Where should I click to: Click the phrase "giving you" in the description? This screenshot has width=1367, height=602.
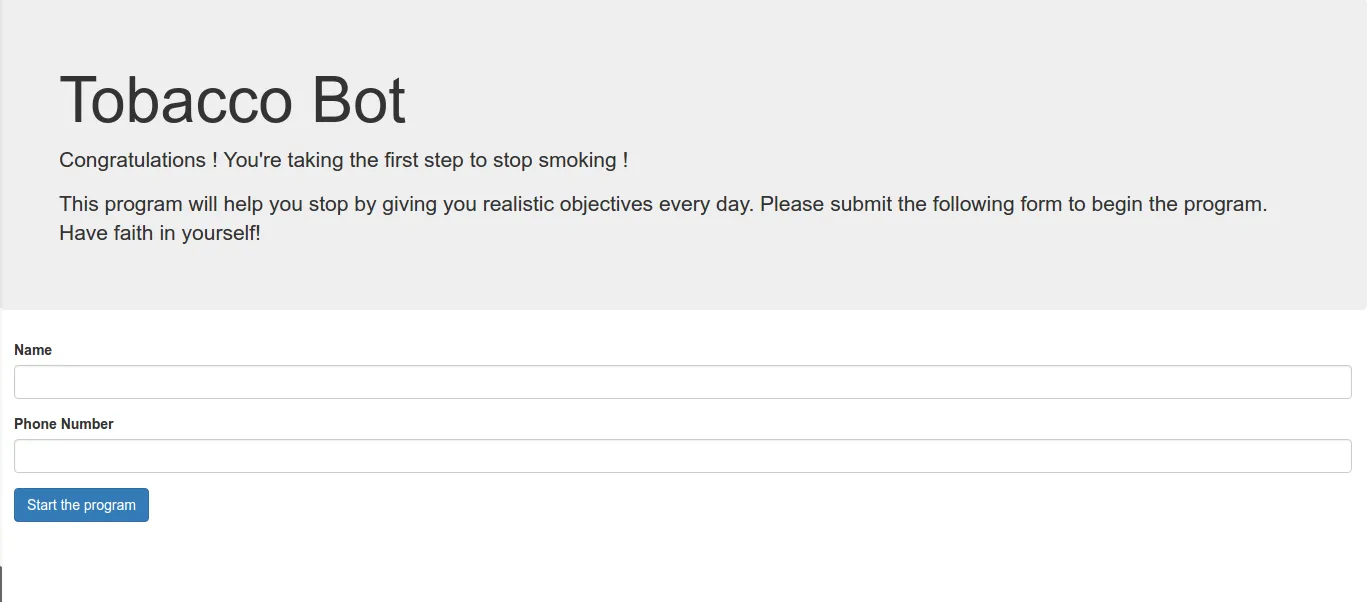[430, 204]
